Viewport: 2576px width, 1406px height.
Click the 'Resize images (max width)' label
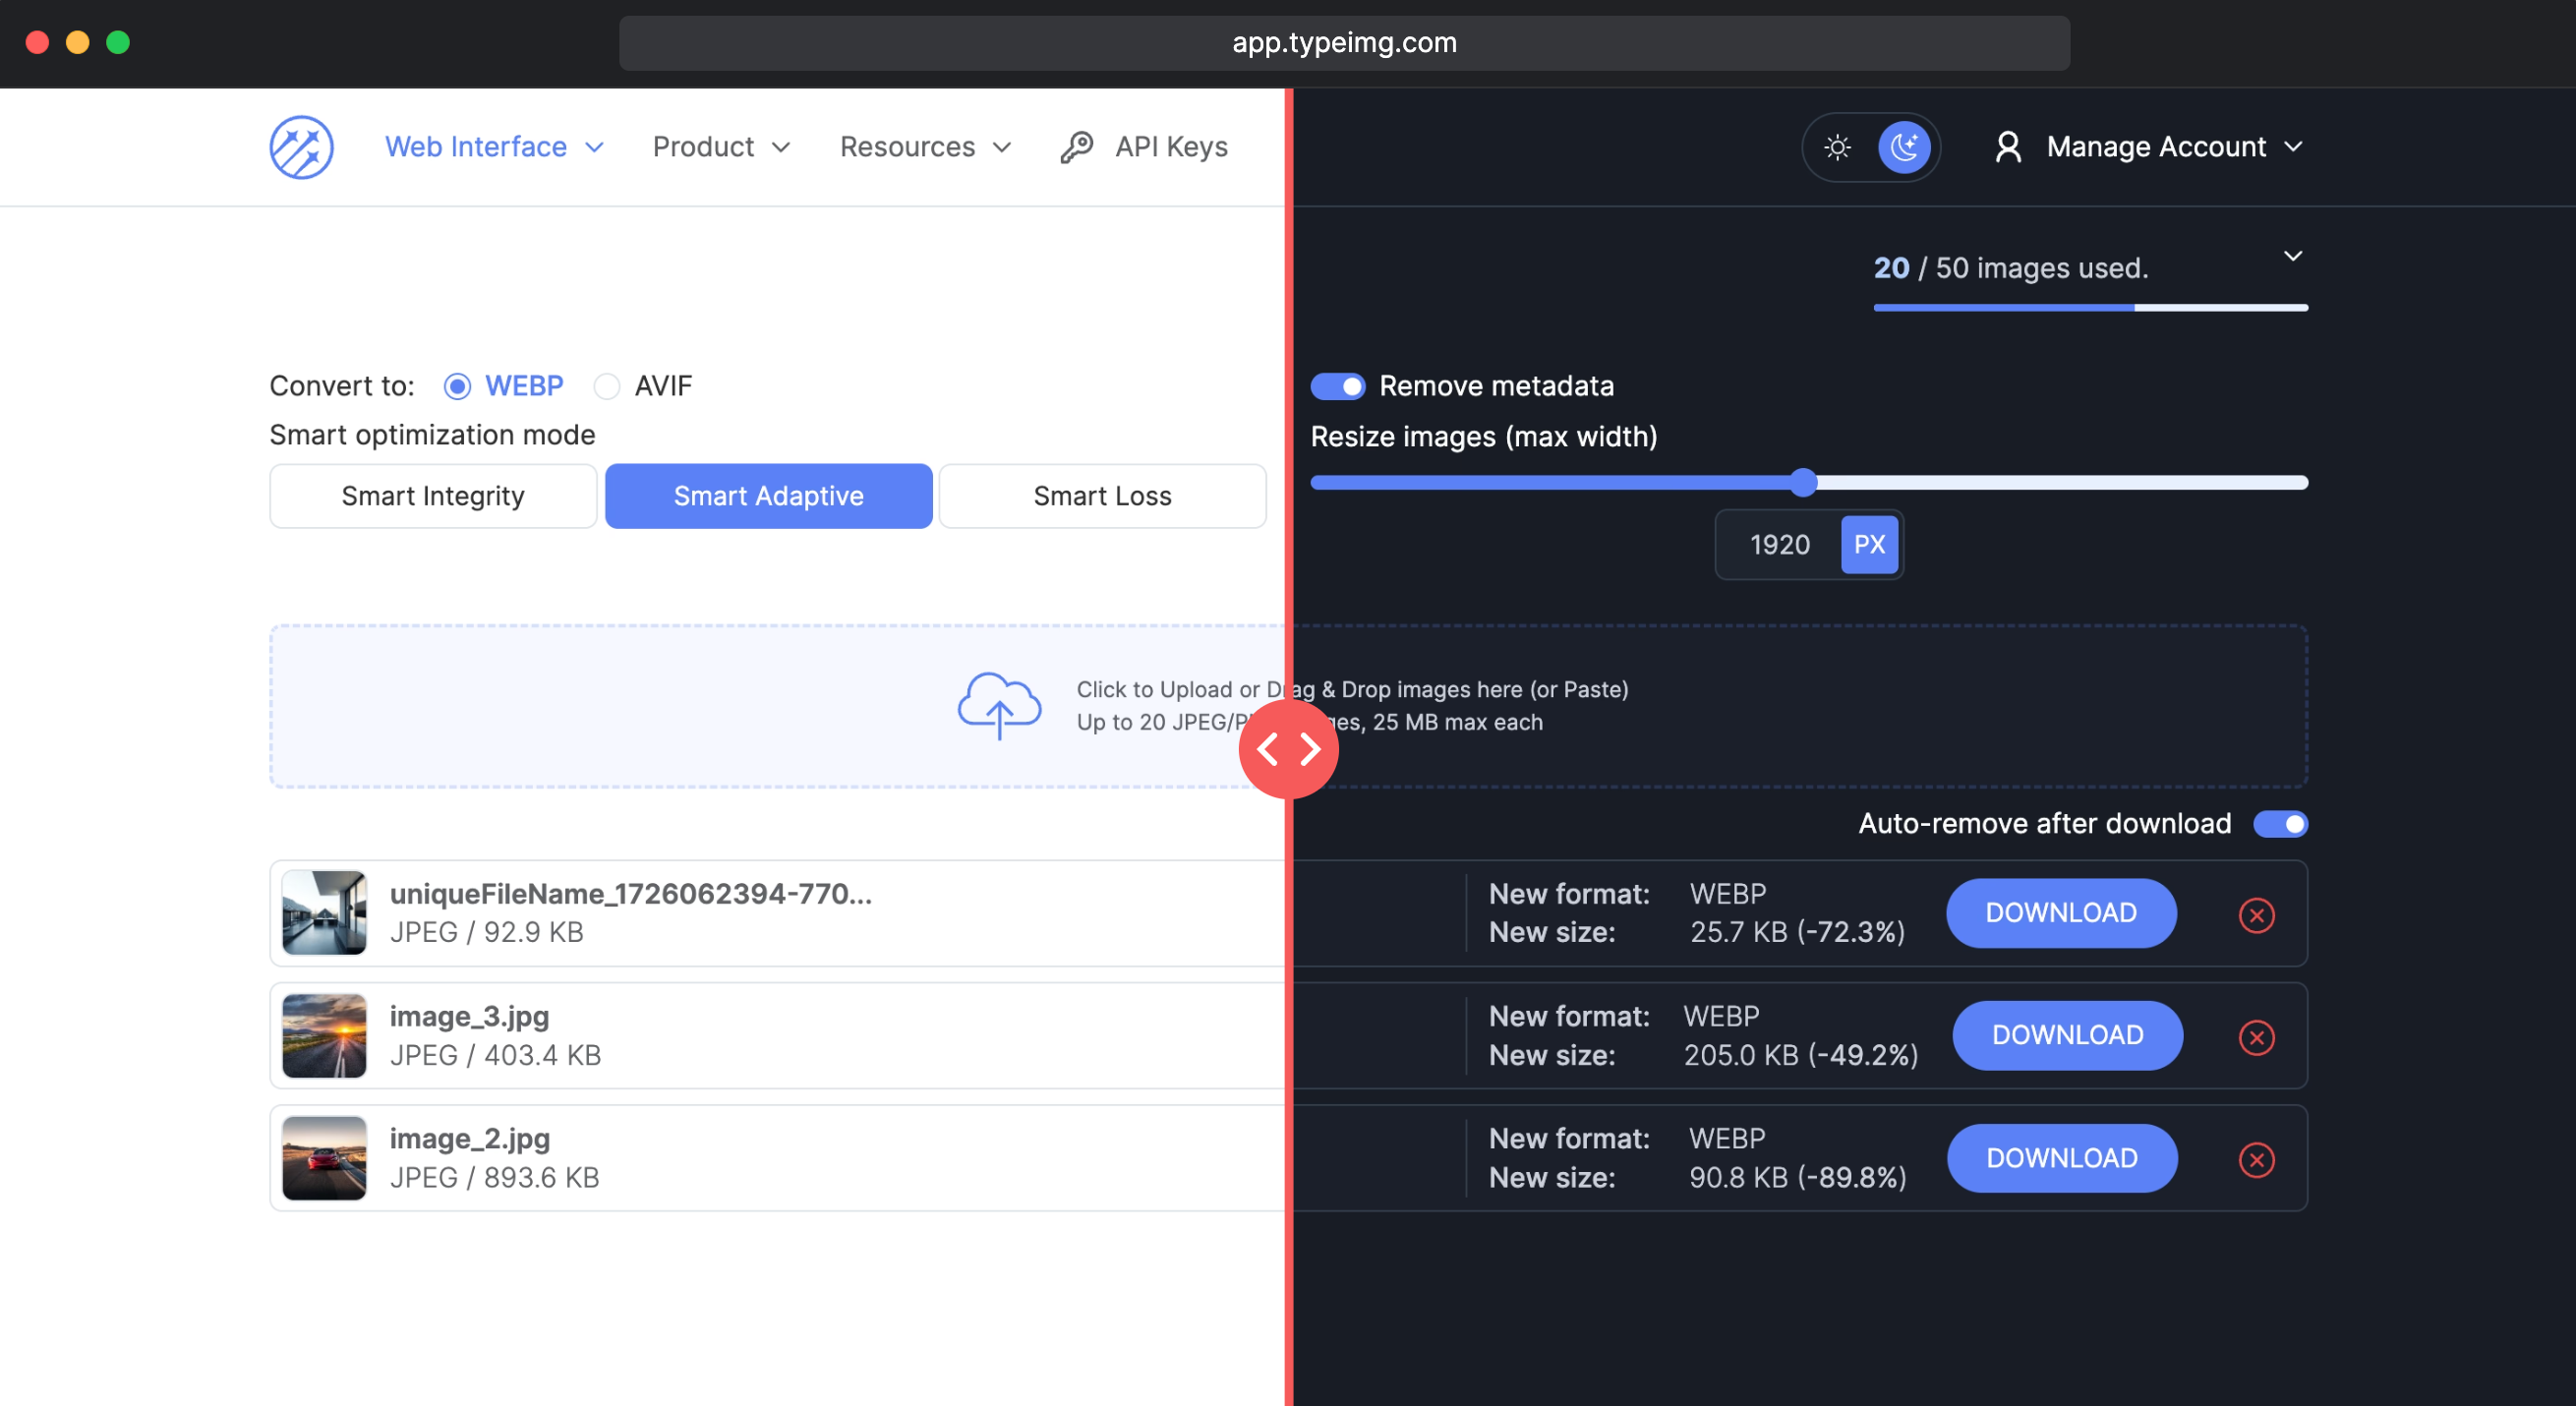tap(1484, 437)
